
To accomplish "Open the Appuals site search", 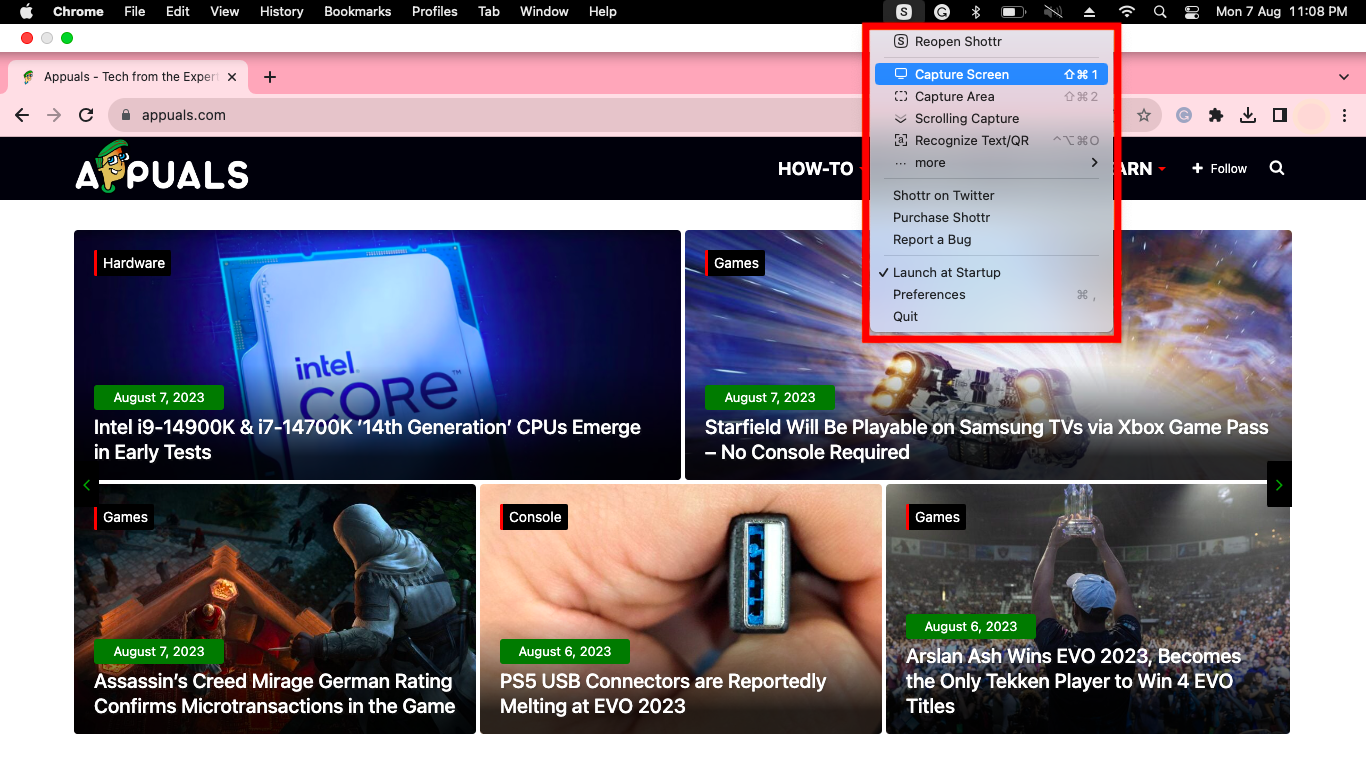I will click(x=1277, y=168).
